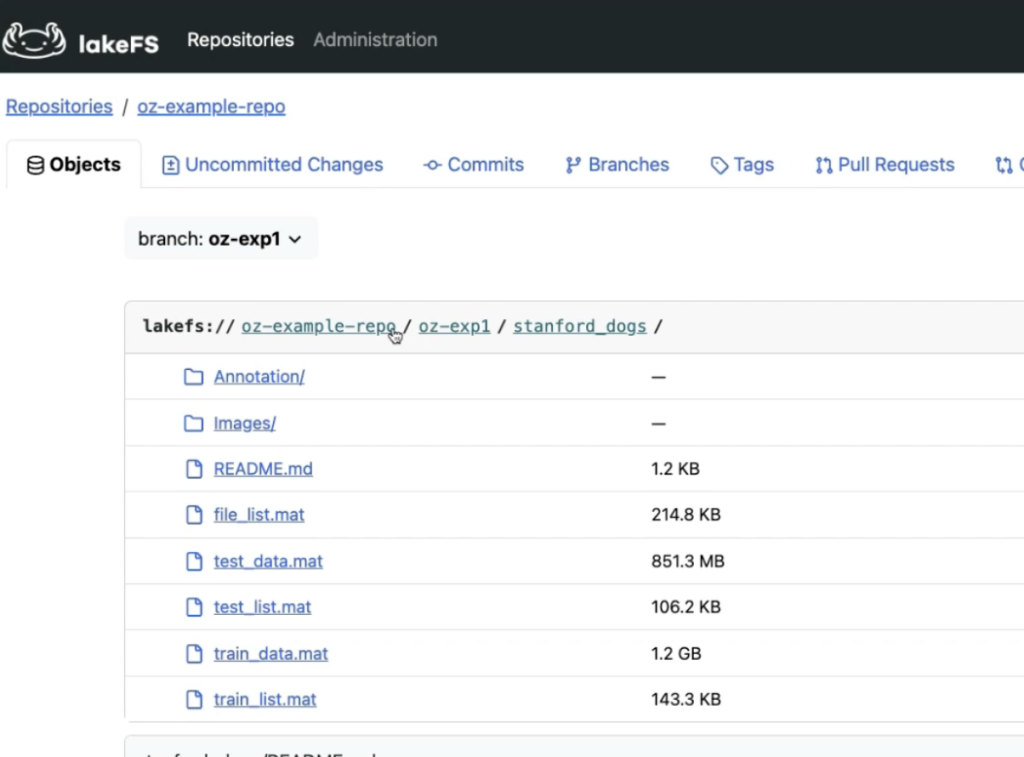Click the 143.3 KB size value
This screenshot has height=757, width=1024.
(686, 700)
